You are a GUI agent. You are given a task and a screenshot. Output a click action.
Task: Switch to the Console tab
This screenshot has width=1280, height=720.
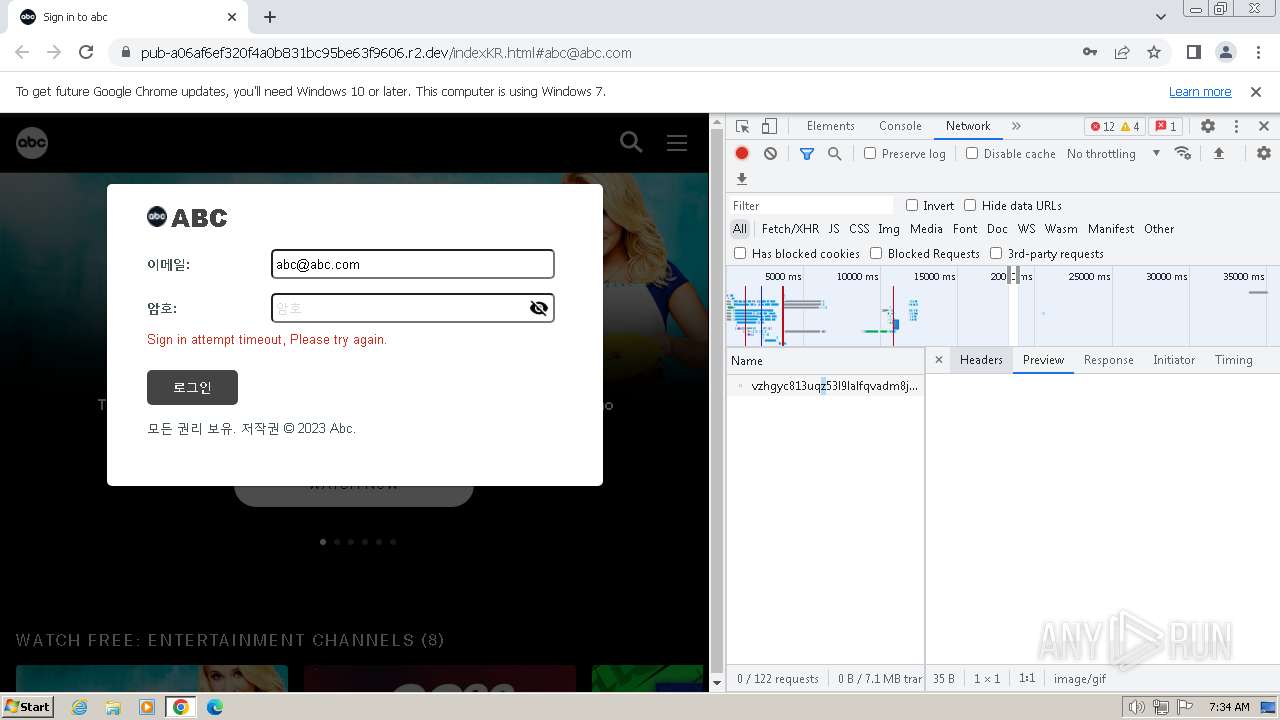point(900,126)
